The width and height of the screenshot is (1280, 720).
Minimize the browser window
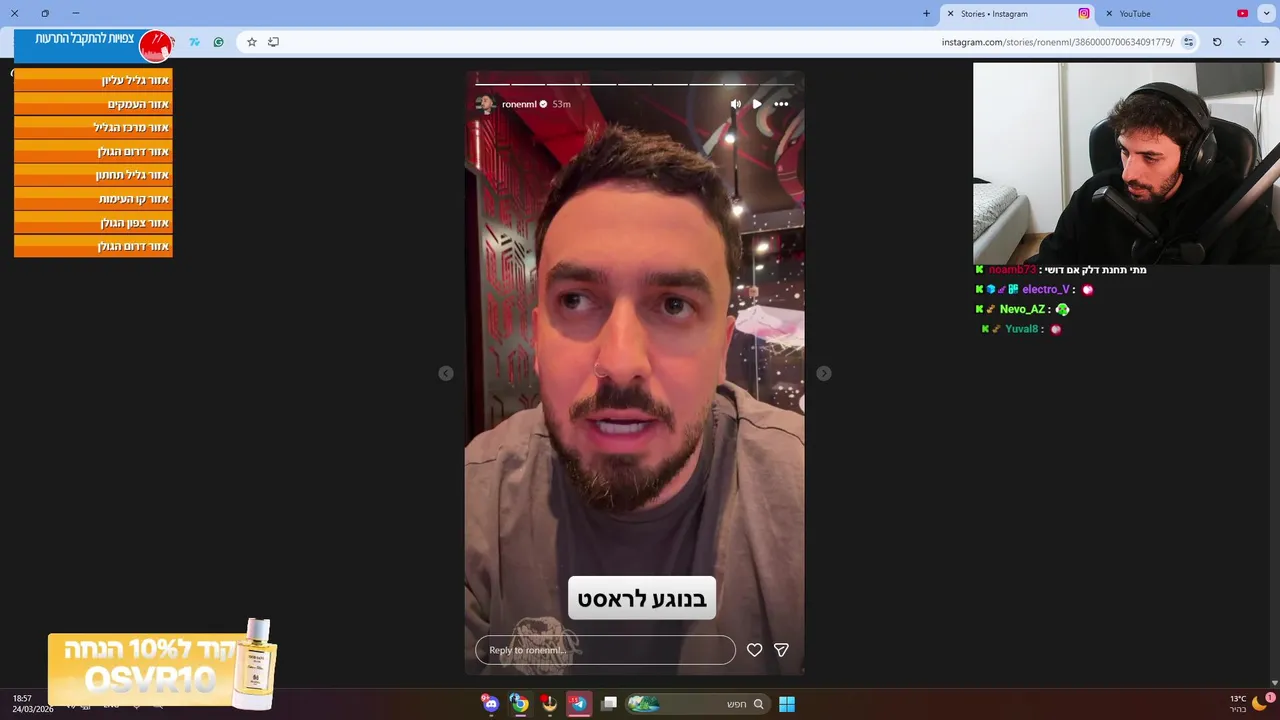pyautogui.click(x=75, y=14)
